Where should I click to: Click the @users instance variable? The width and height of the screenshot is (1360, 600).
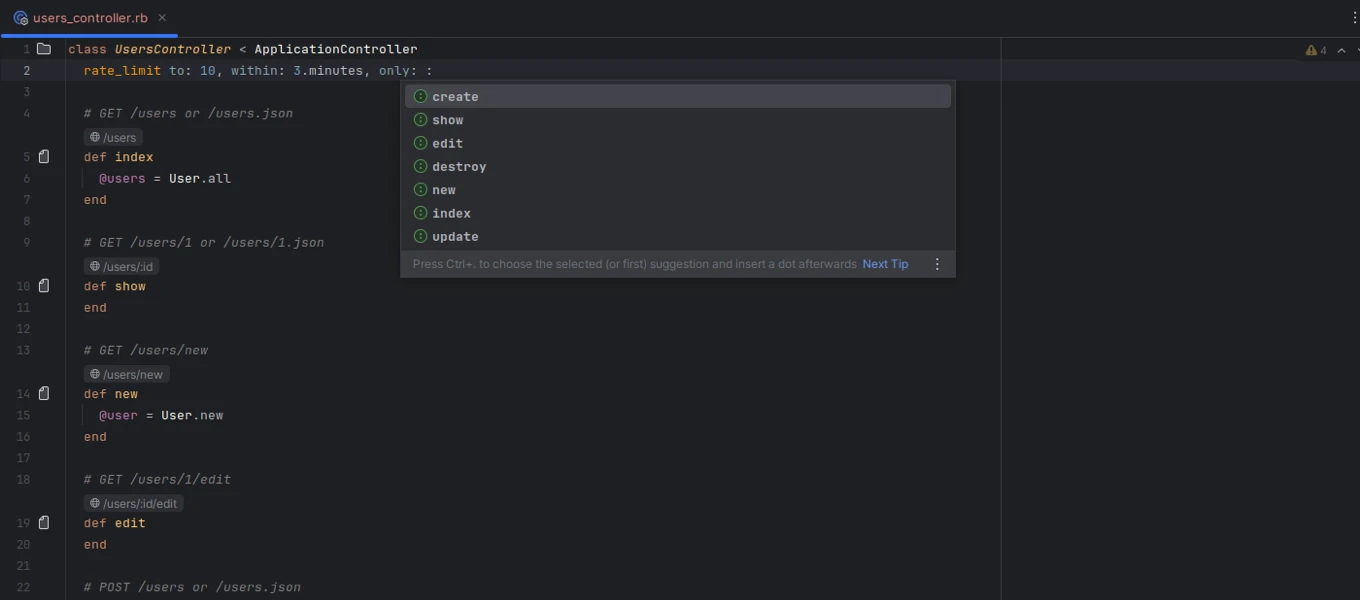[122, 179]
